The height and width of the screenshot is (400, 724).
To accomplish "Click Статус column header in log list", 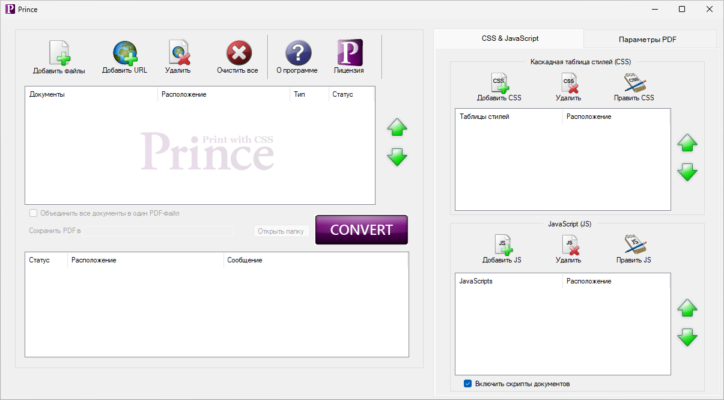I will coord(46,260).
